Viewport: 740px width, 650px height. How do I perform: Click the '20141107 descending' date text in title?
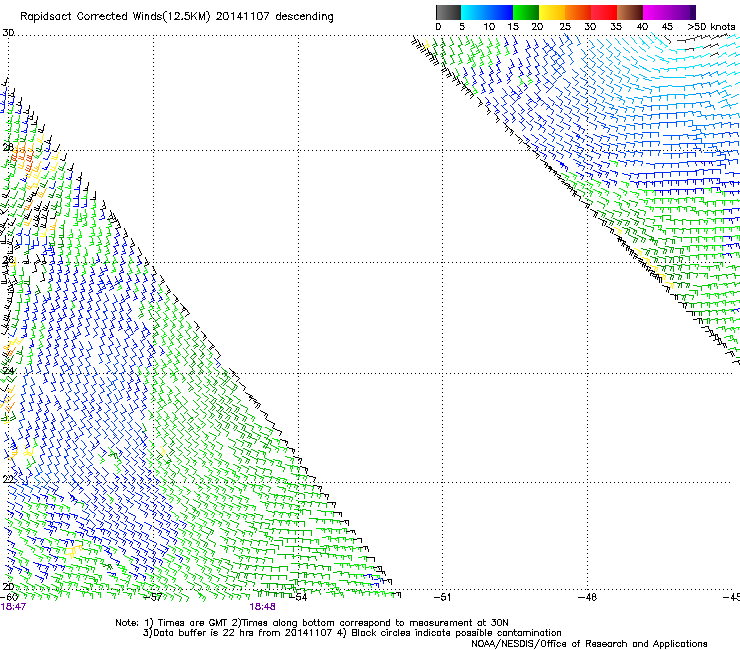(x=275, y=17)
